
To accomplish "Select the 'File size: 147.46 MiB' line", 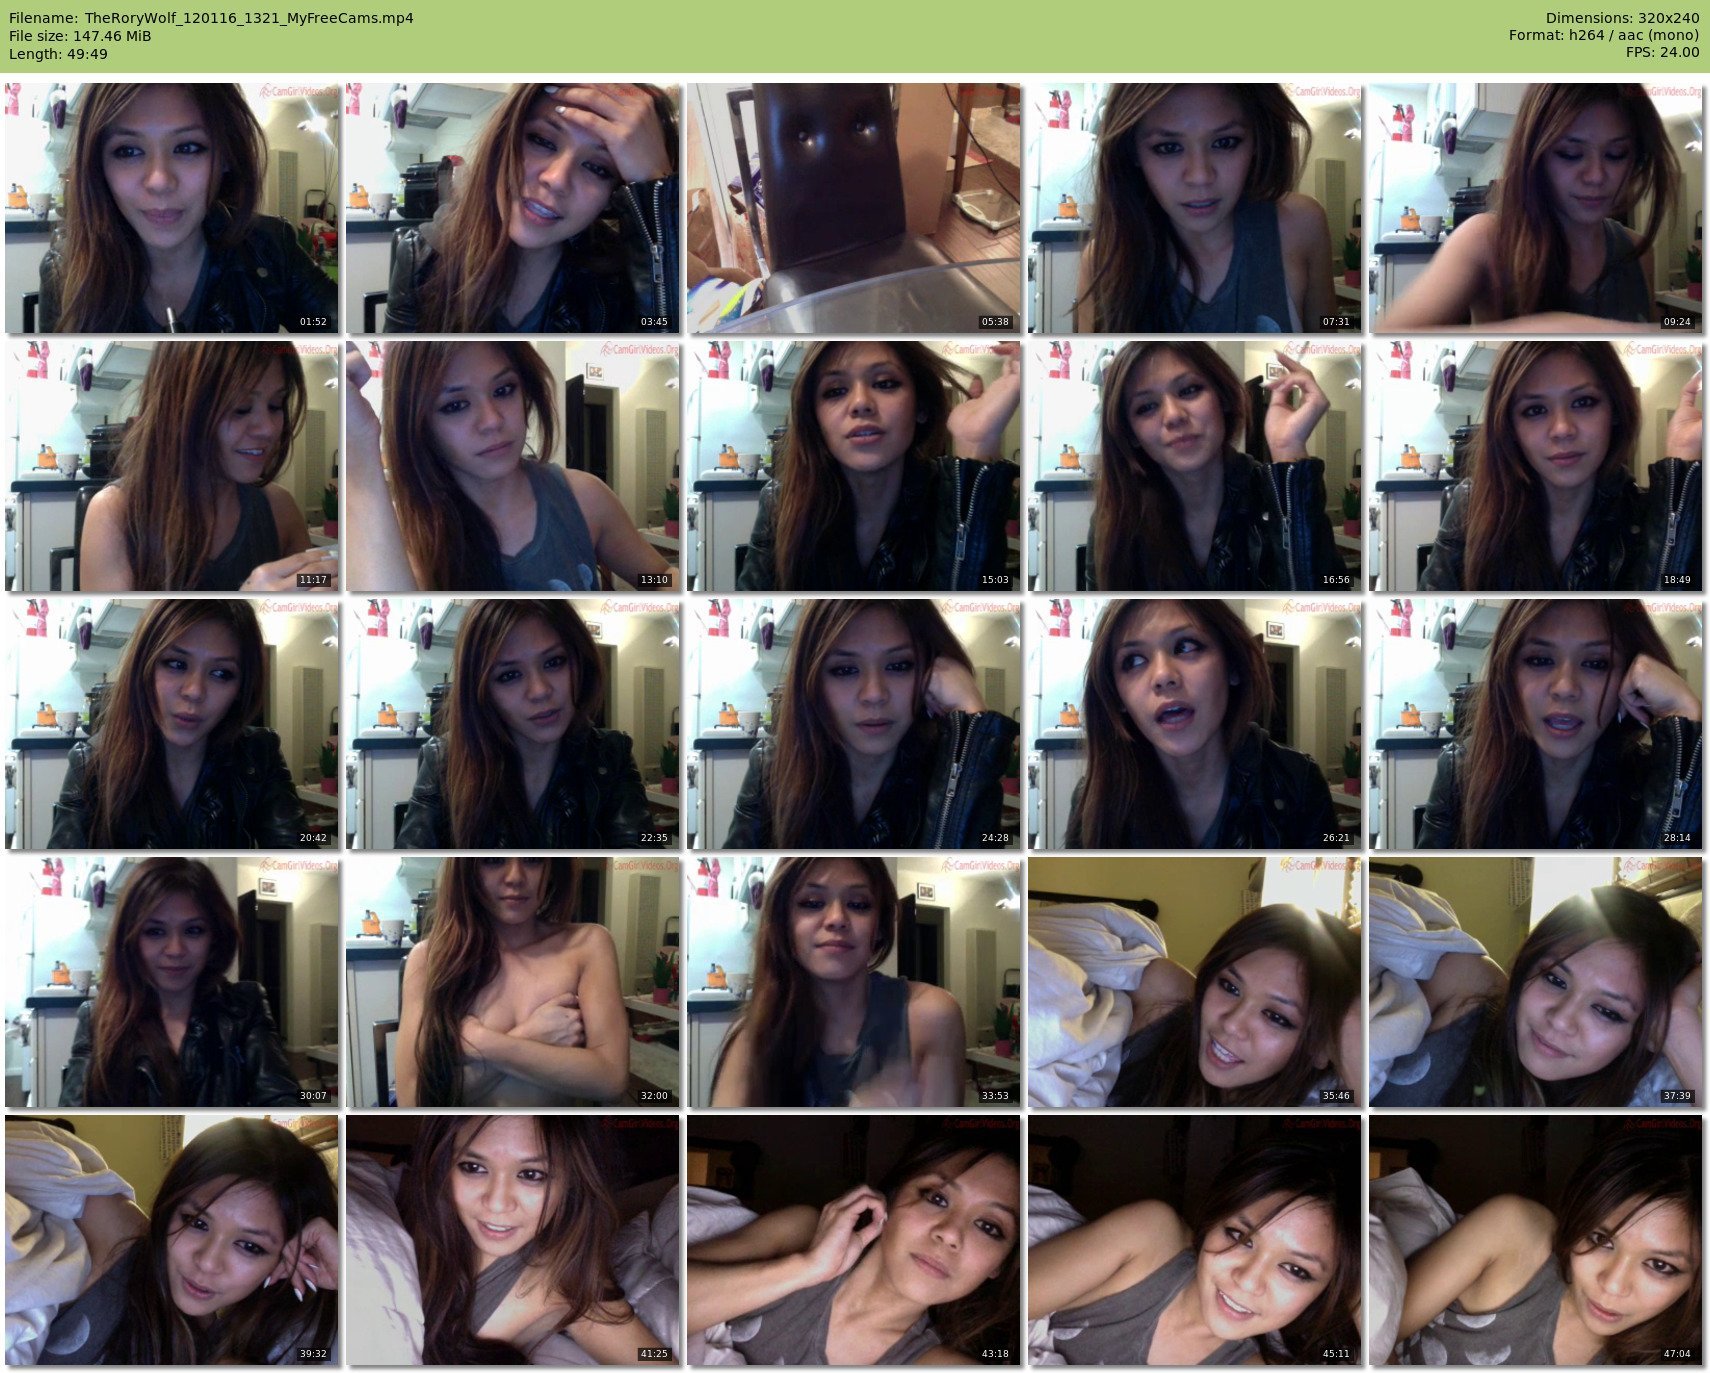I will click(x=80, y=36).
